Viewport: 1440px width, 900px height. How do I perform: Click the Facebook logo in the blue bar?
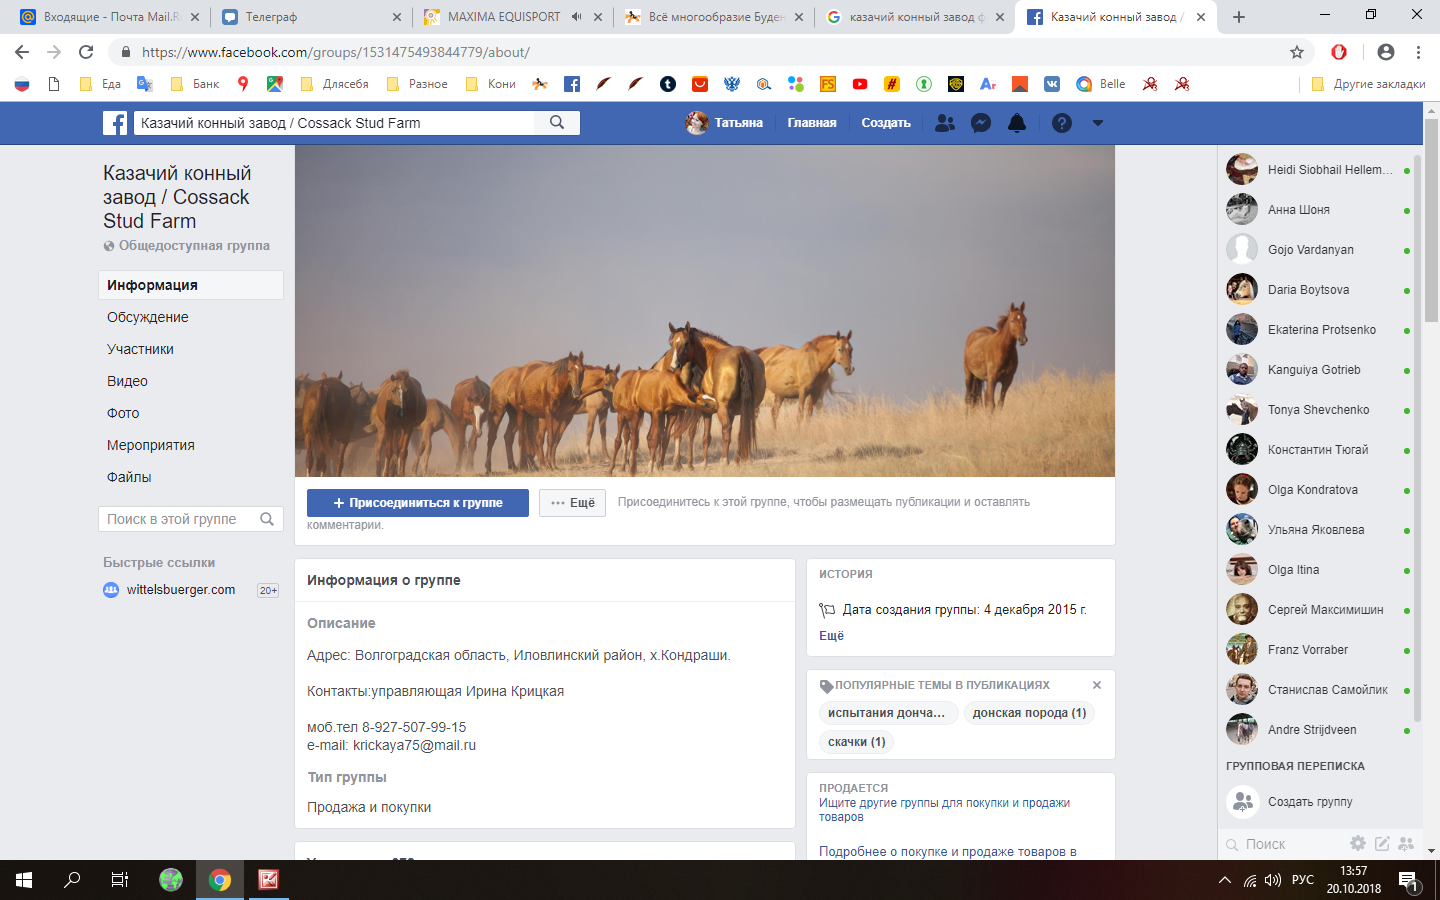[115, 123]
